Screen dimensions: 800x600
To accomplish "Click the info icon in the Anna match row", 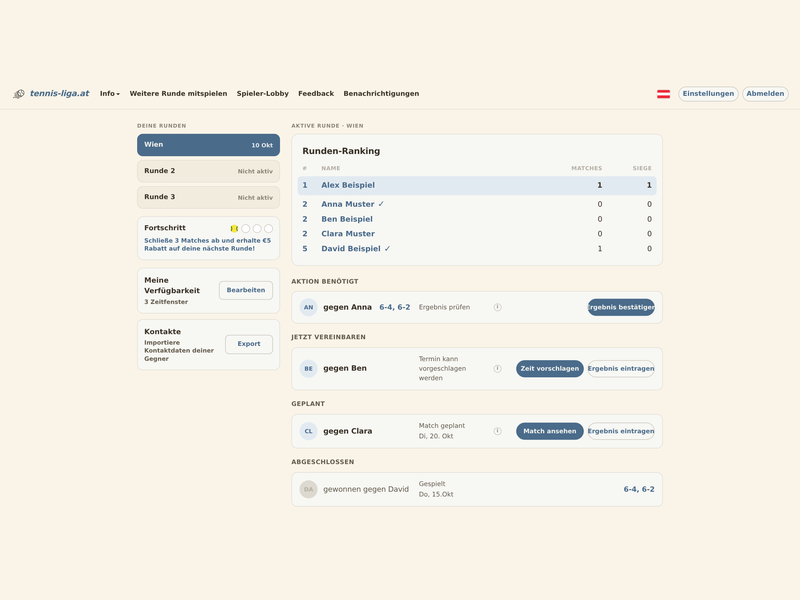I will [497, 307].
